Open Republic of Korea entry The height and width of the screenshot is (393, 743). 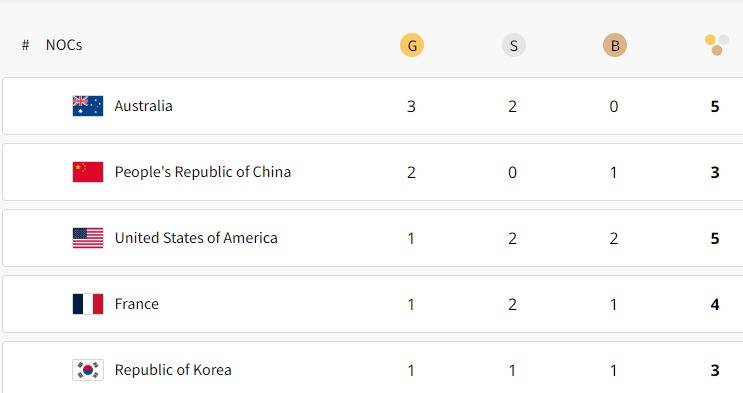point(173,370)
